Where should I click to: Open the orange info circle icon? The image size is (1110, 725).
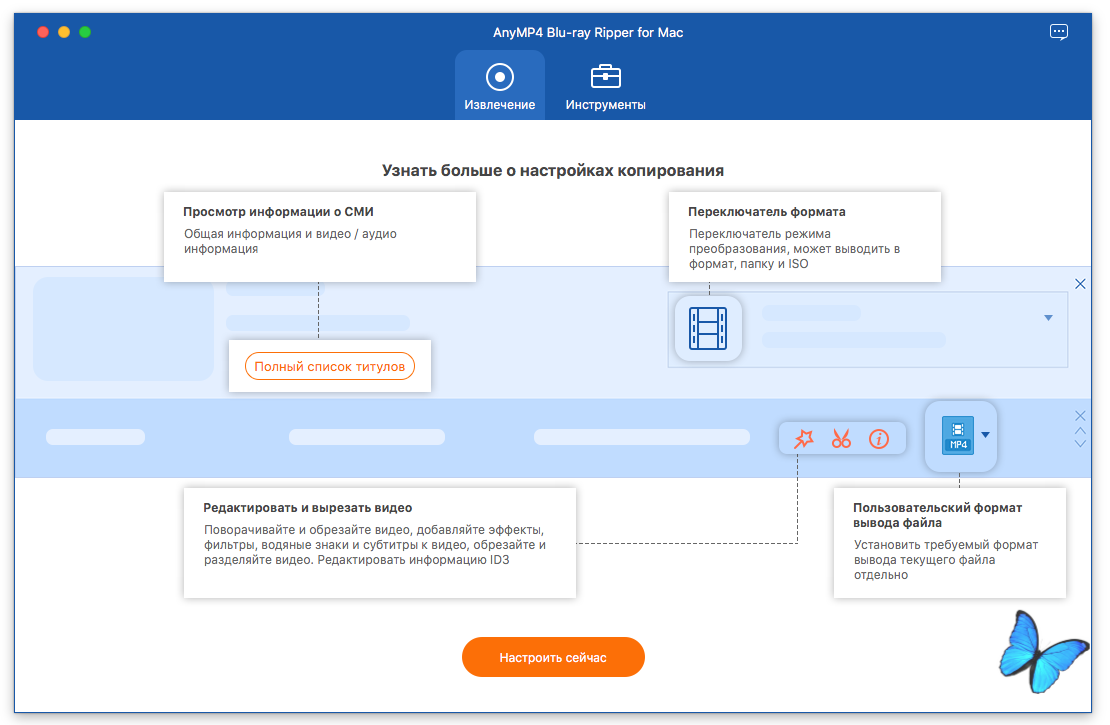tap(879, 438)
